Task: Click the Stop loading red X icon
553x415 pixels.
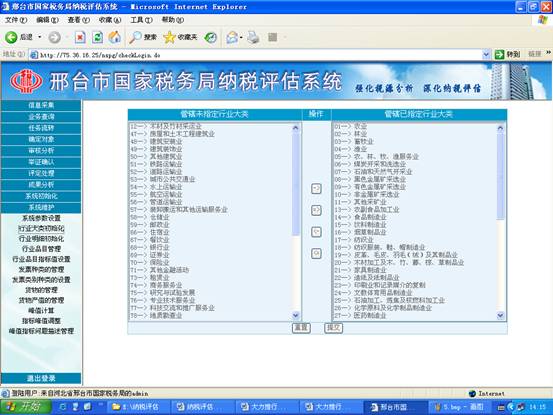Action: (x=80, y=37)
